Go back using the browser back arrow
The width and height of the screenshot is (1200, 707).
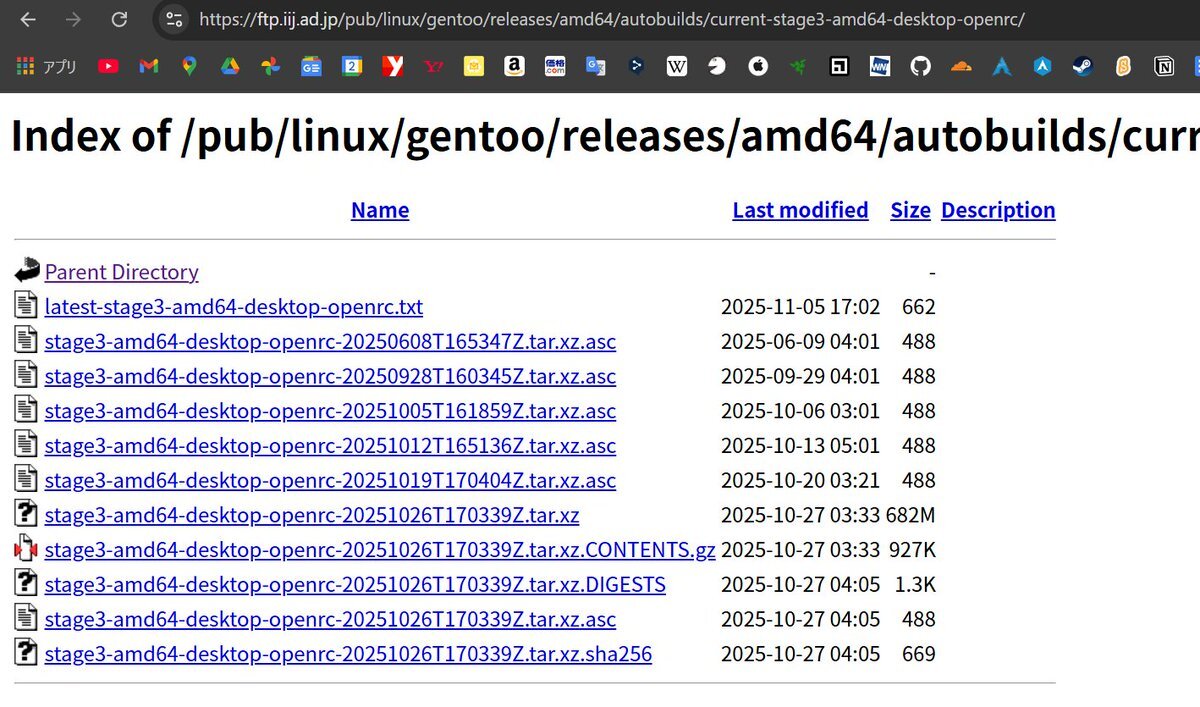28,19
